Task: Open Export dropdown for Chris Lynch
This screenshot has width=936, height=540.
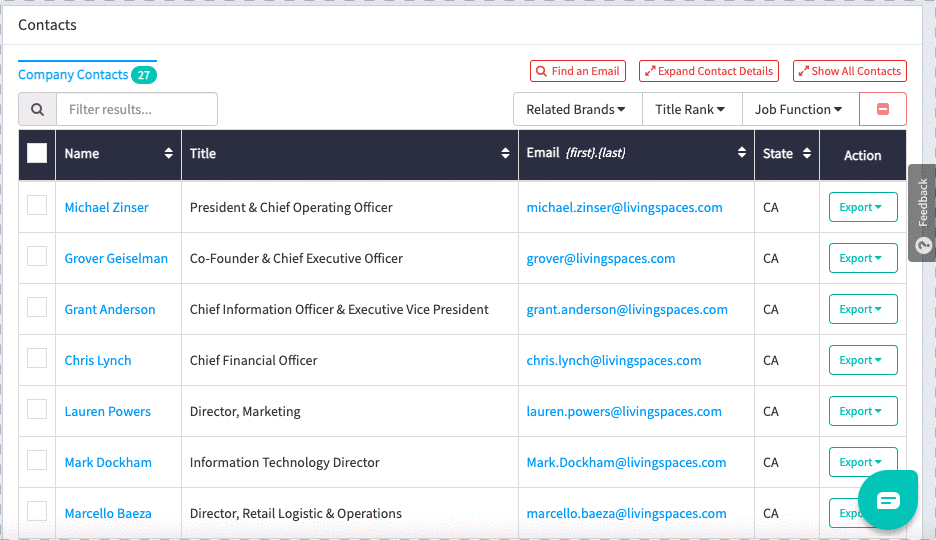Action: [x=863, y=360]
